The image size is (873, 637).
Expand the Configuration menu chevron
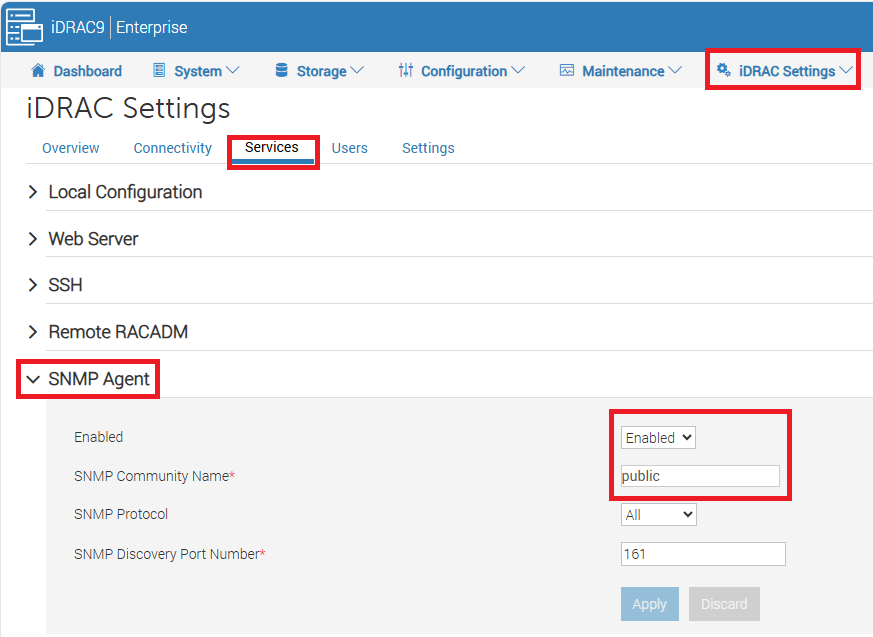pos(518,70)
